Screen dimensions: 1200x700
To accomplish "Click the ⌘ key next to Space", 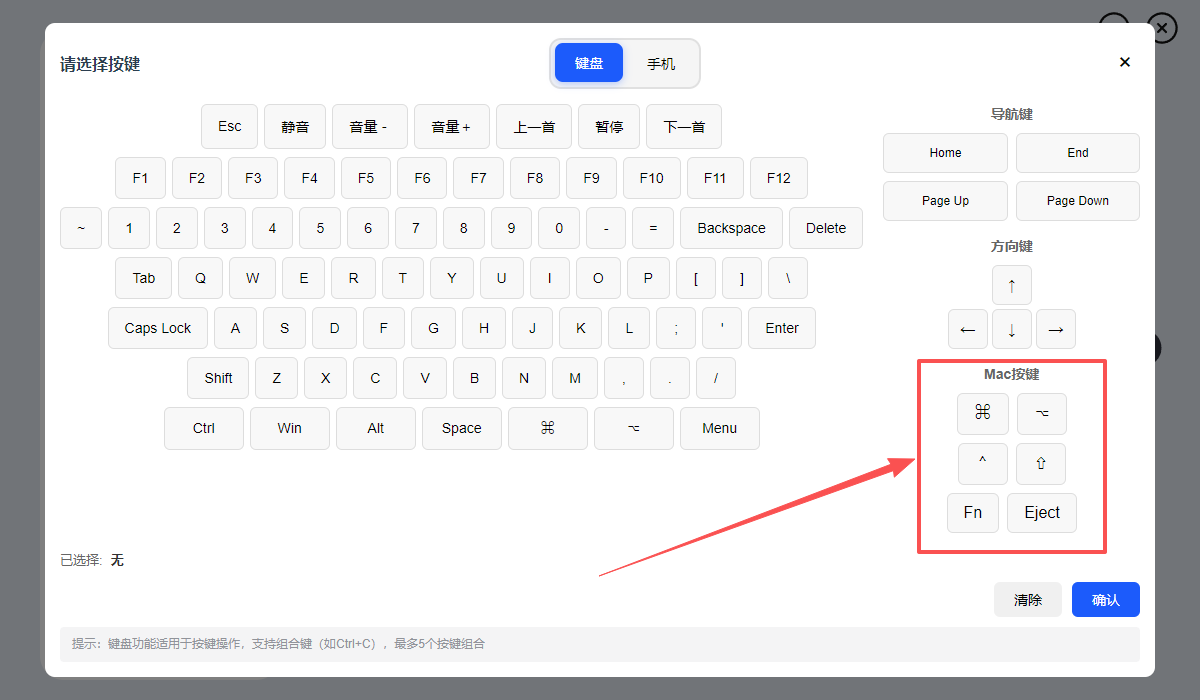I will tap(547, 428).
